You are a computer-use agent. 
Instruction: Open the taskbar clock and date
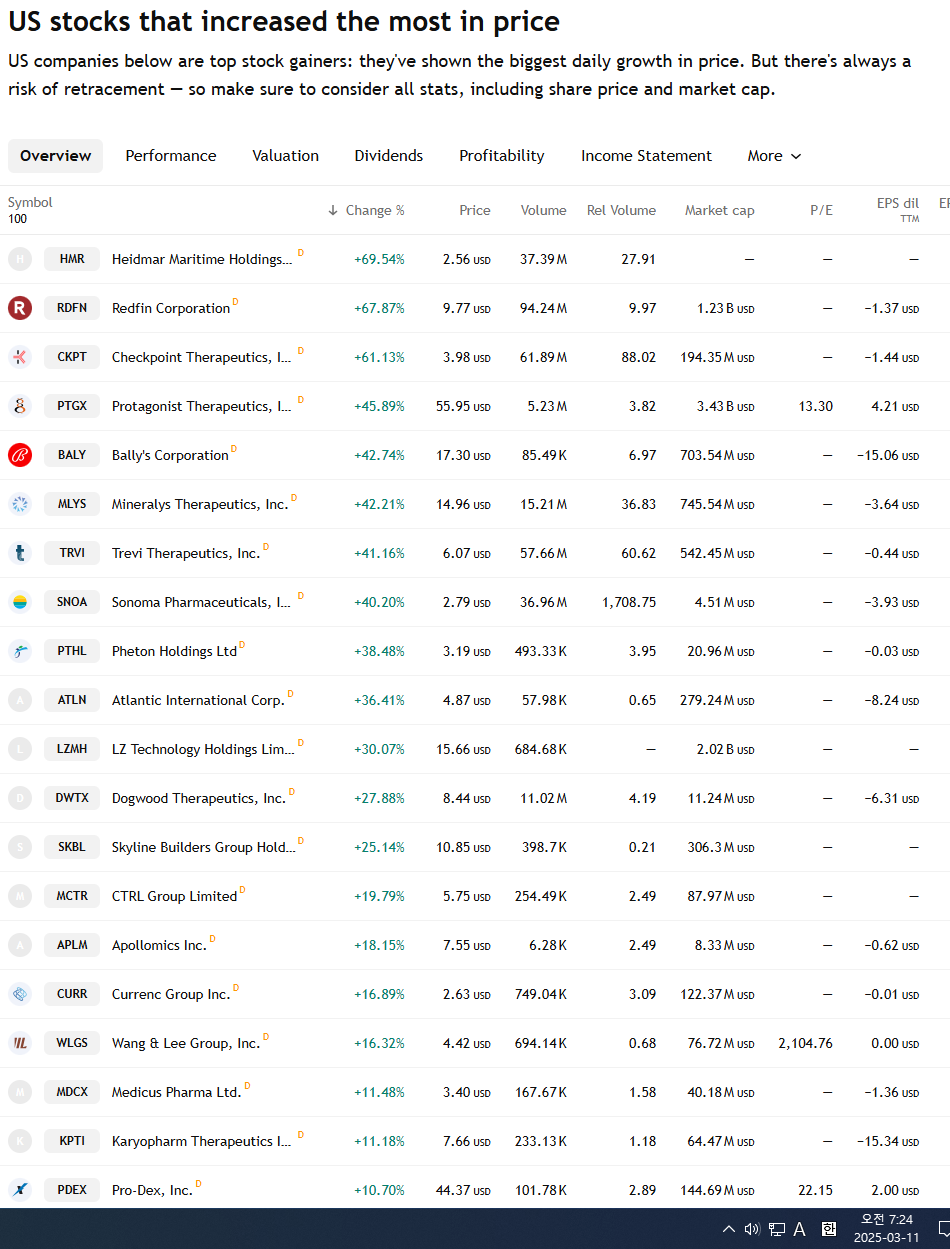tap(886, 1229)
